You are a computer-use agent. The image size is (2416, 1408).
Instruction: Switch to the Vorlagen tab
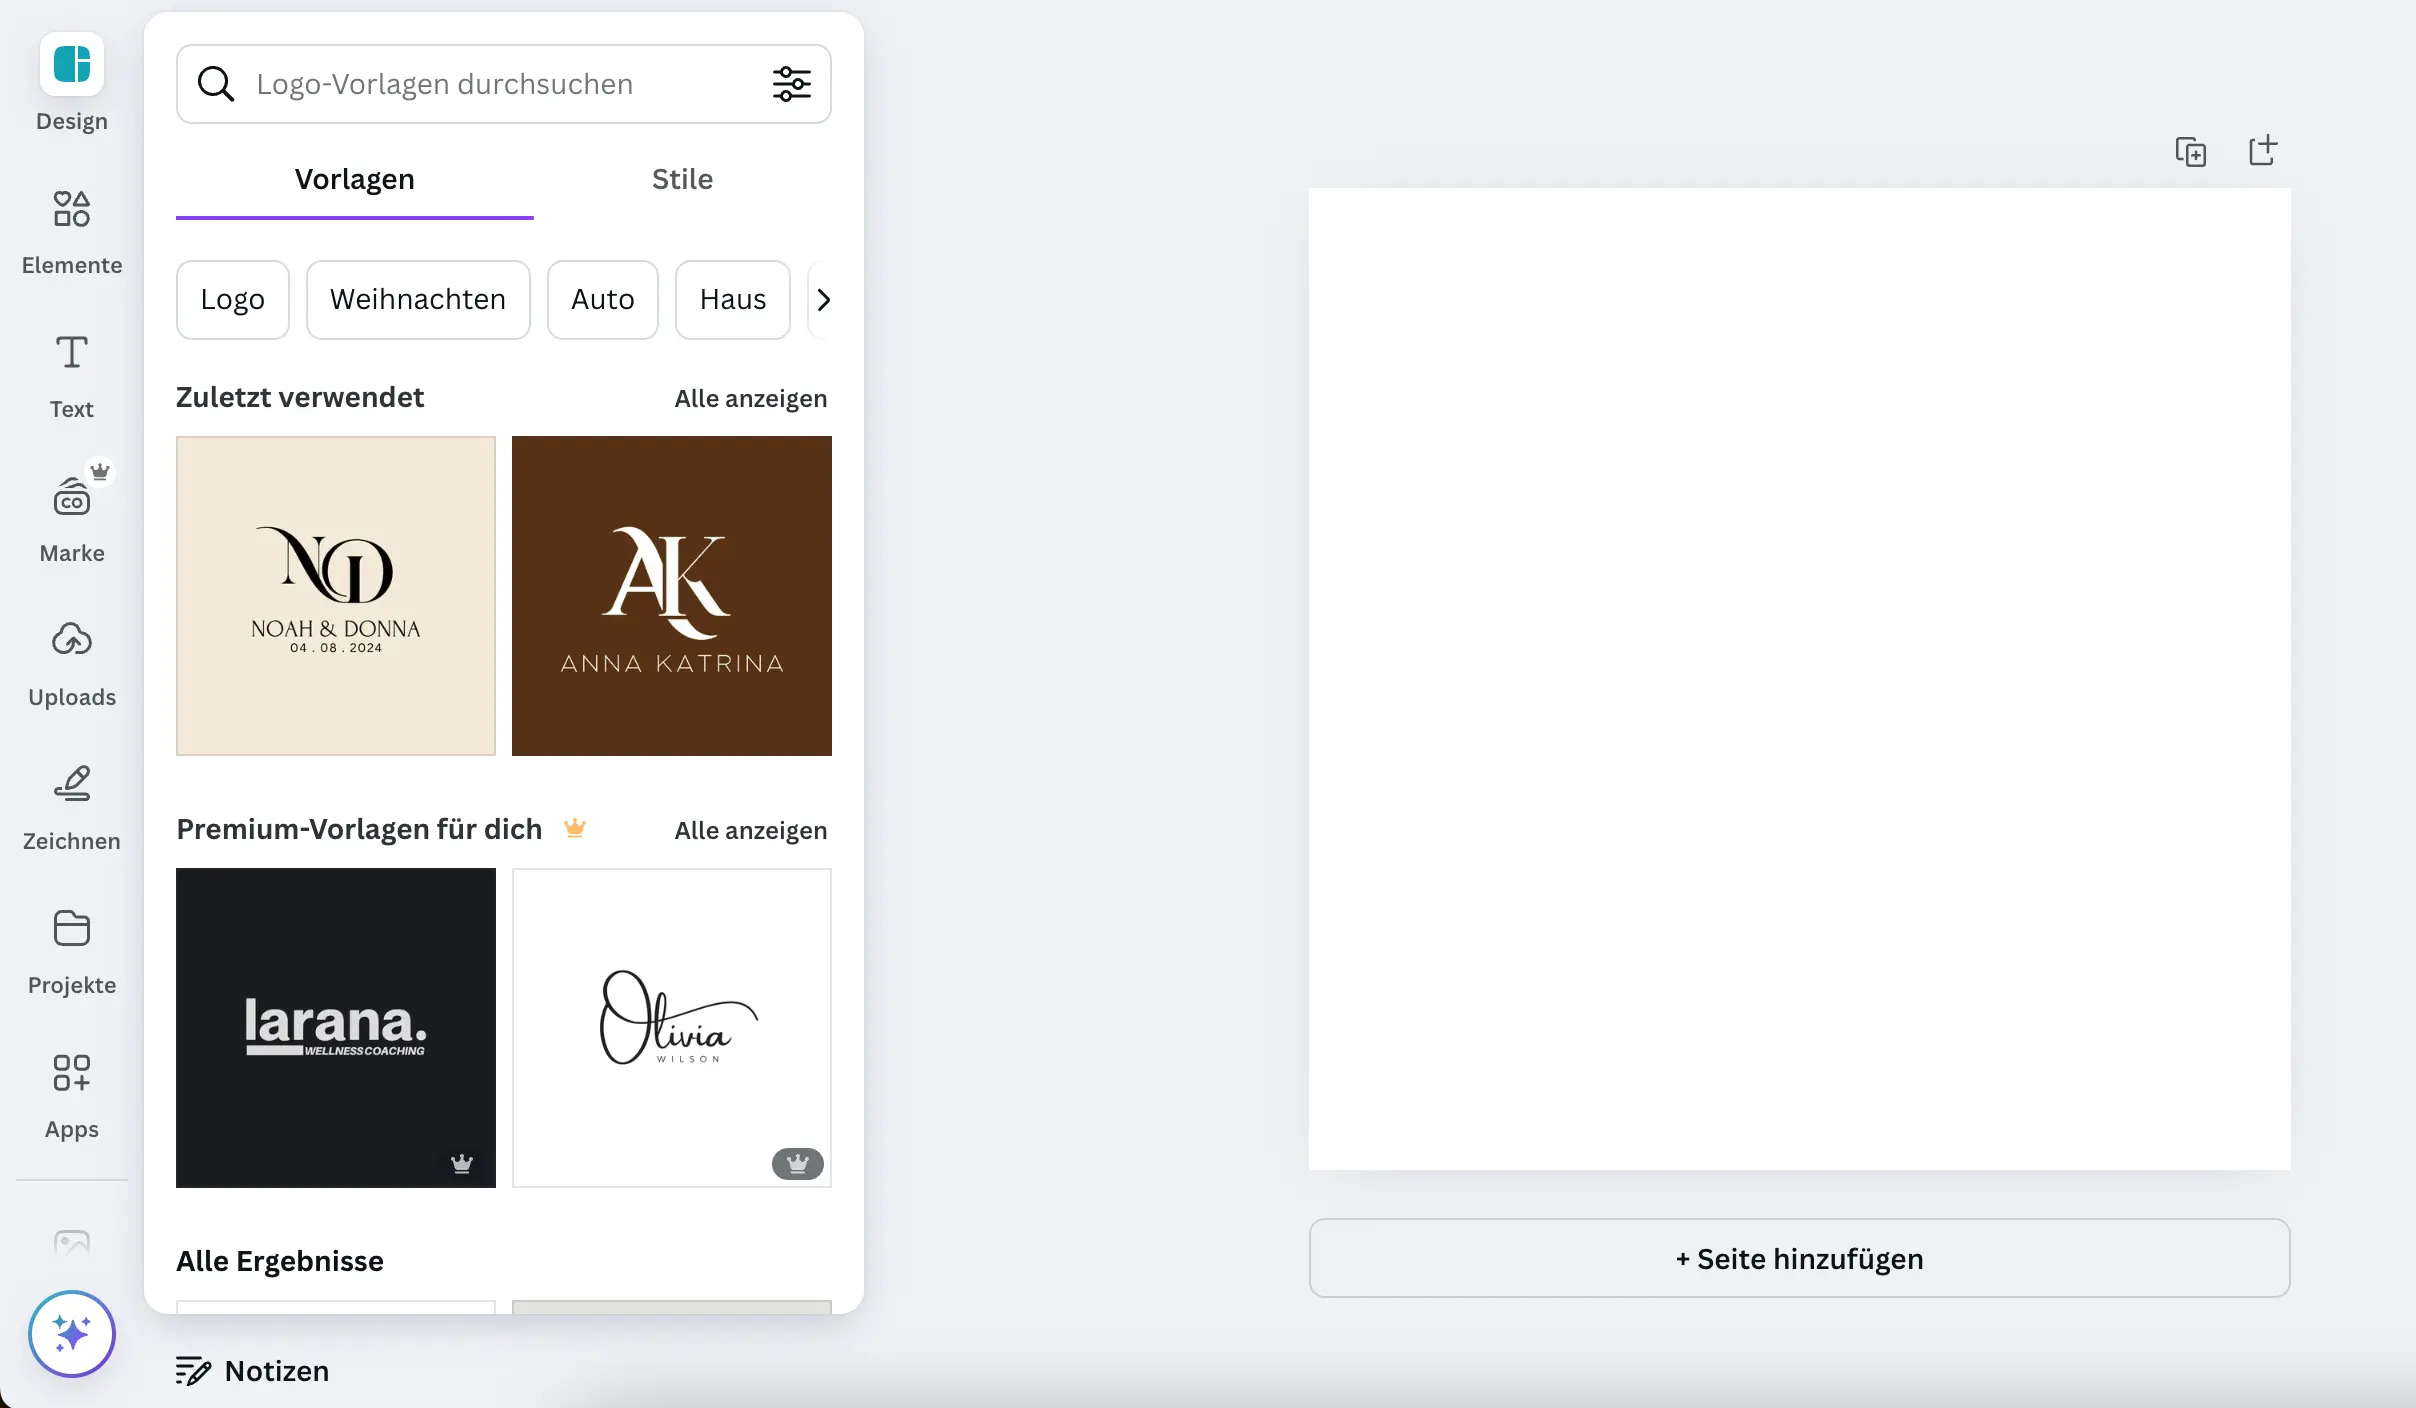355,180
